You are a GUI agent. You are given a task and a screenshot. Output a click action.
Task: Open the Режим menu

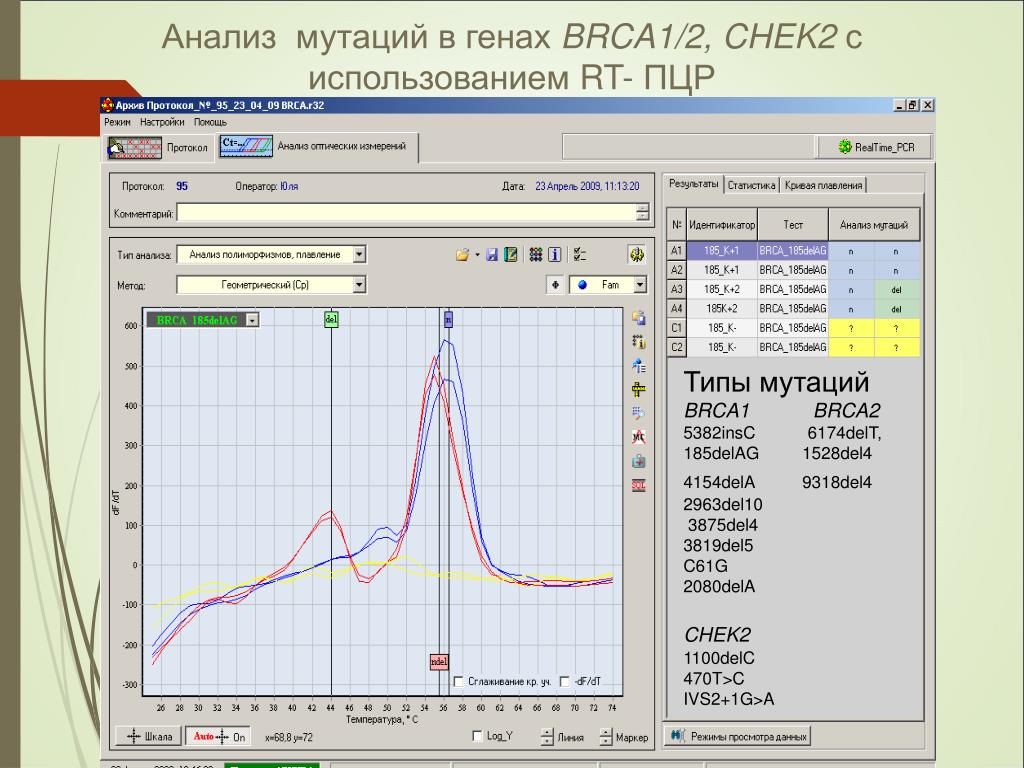pyautogui.click(x=118, y=122)
